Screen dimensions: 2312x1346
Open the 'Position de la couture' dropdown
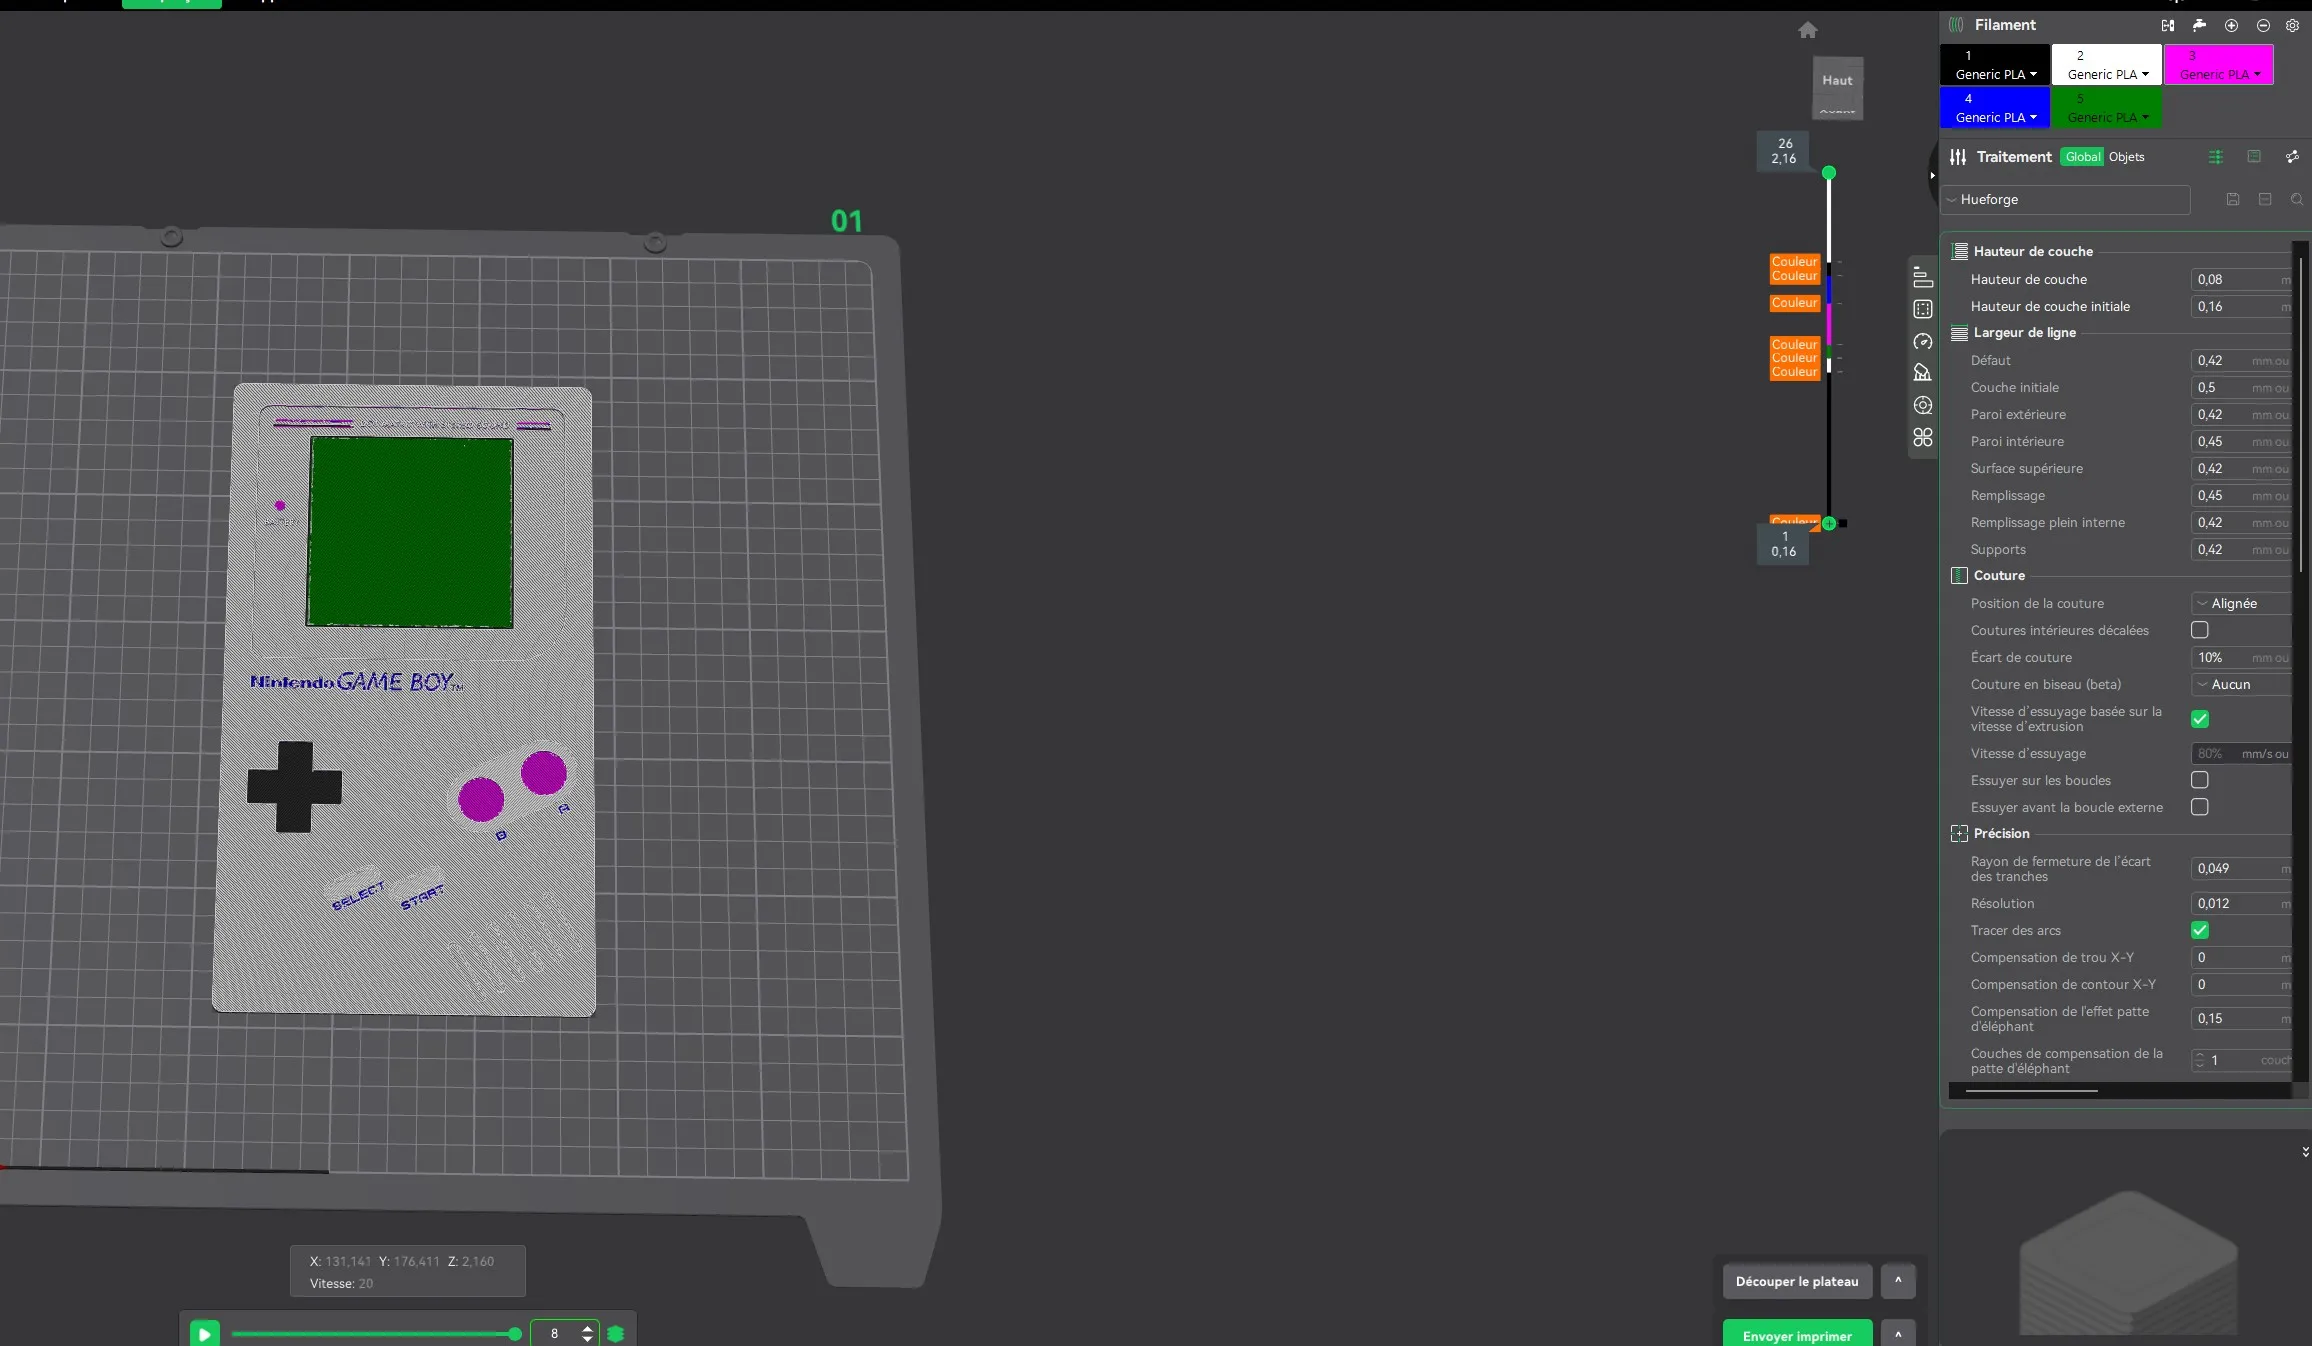pos(2237,603)
